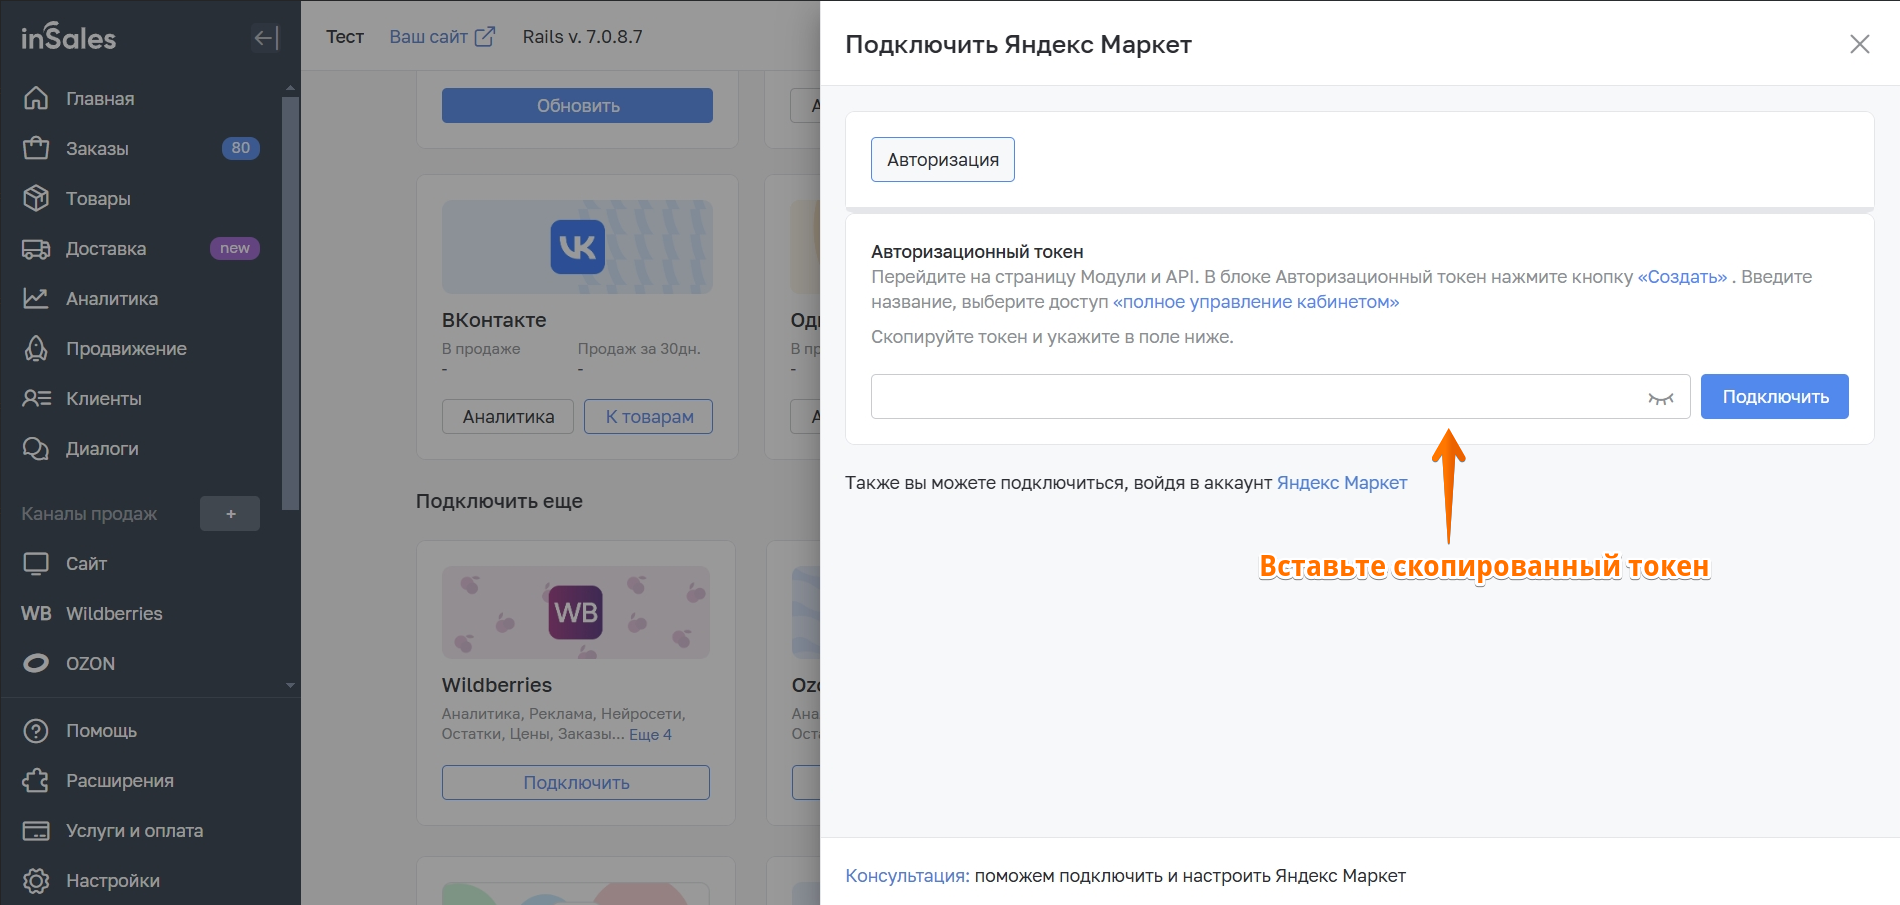The width and height of the screenshot is (1900, 905).
Task: Collapse the sidebar with the arrow icon
Action: (265, 38)
